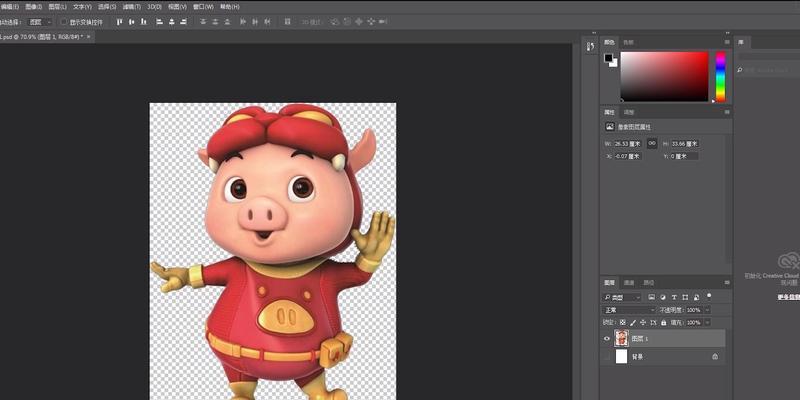Click the align right edges icon
Screen dimensions: 800x400
(x=184, y=22)
